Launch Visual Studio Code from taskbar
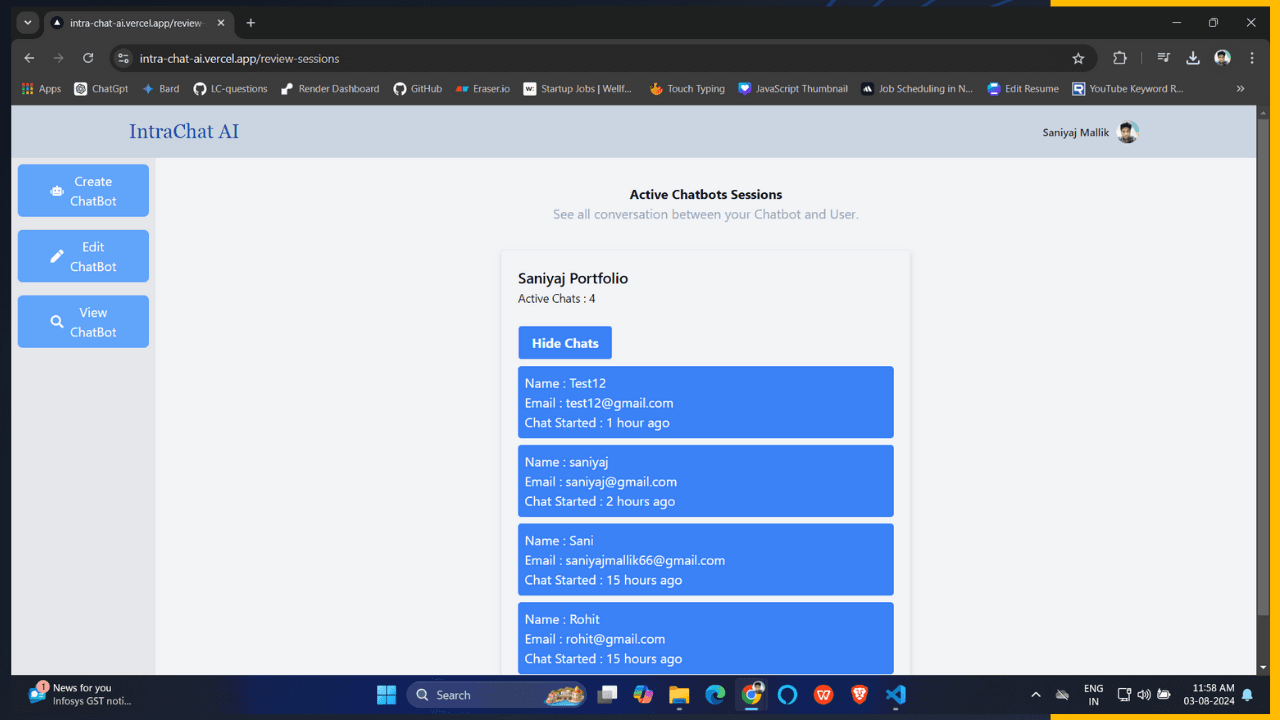The image size is (1280, 720). tap(896, 695)
